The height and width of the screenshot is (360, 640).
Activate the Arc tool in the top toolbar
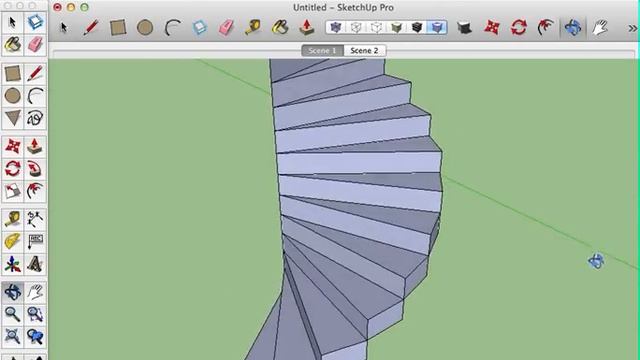coord(172,27)
